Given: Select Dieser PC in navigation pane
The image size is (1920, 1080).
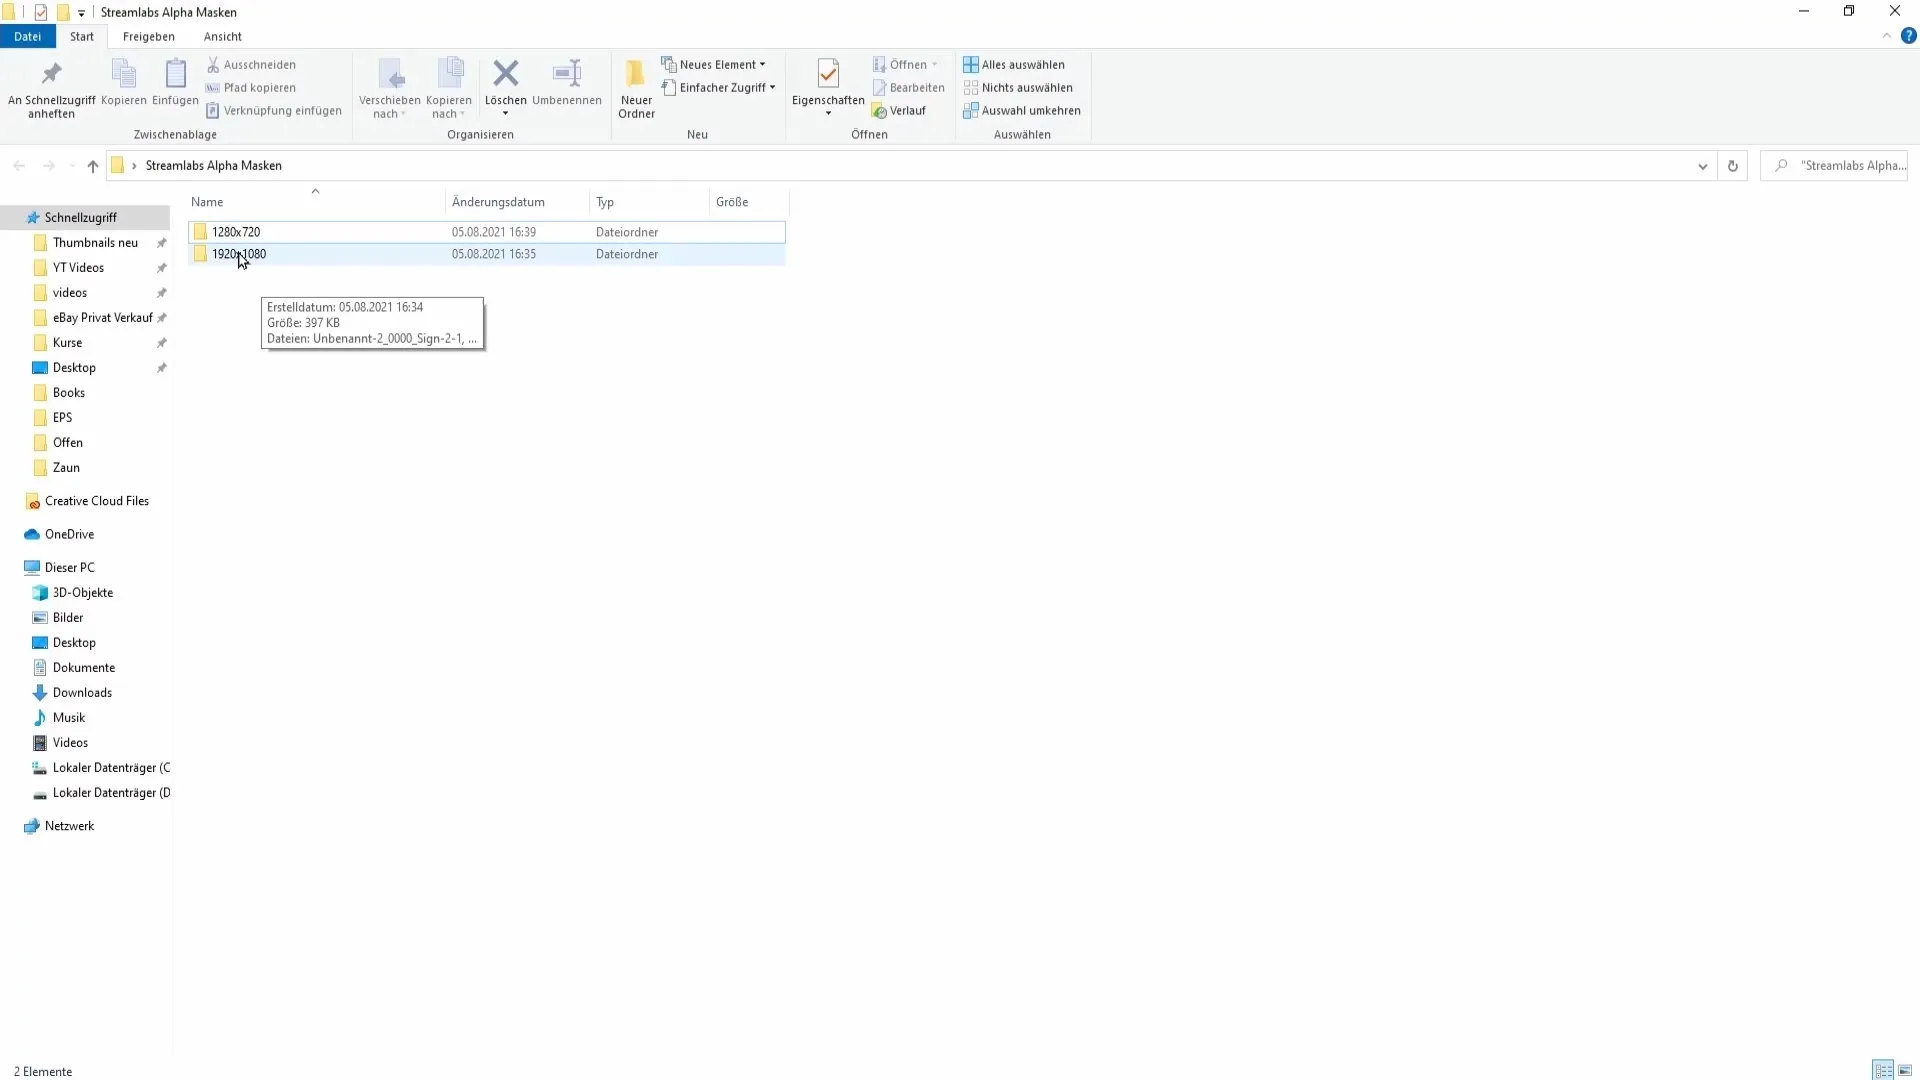Looking at the screenshot, I should click(69, 567).
